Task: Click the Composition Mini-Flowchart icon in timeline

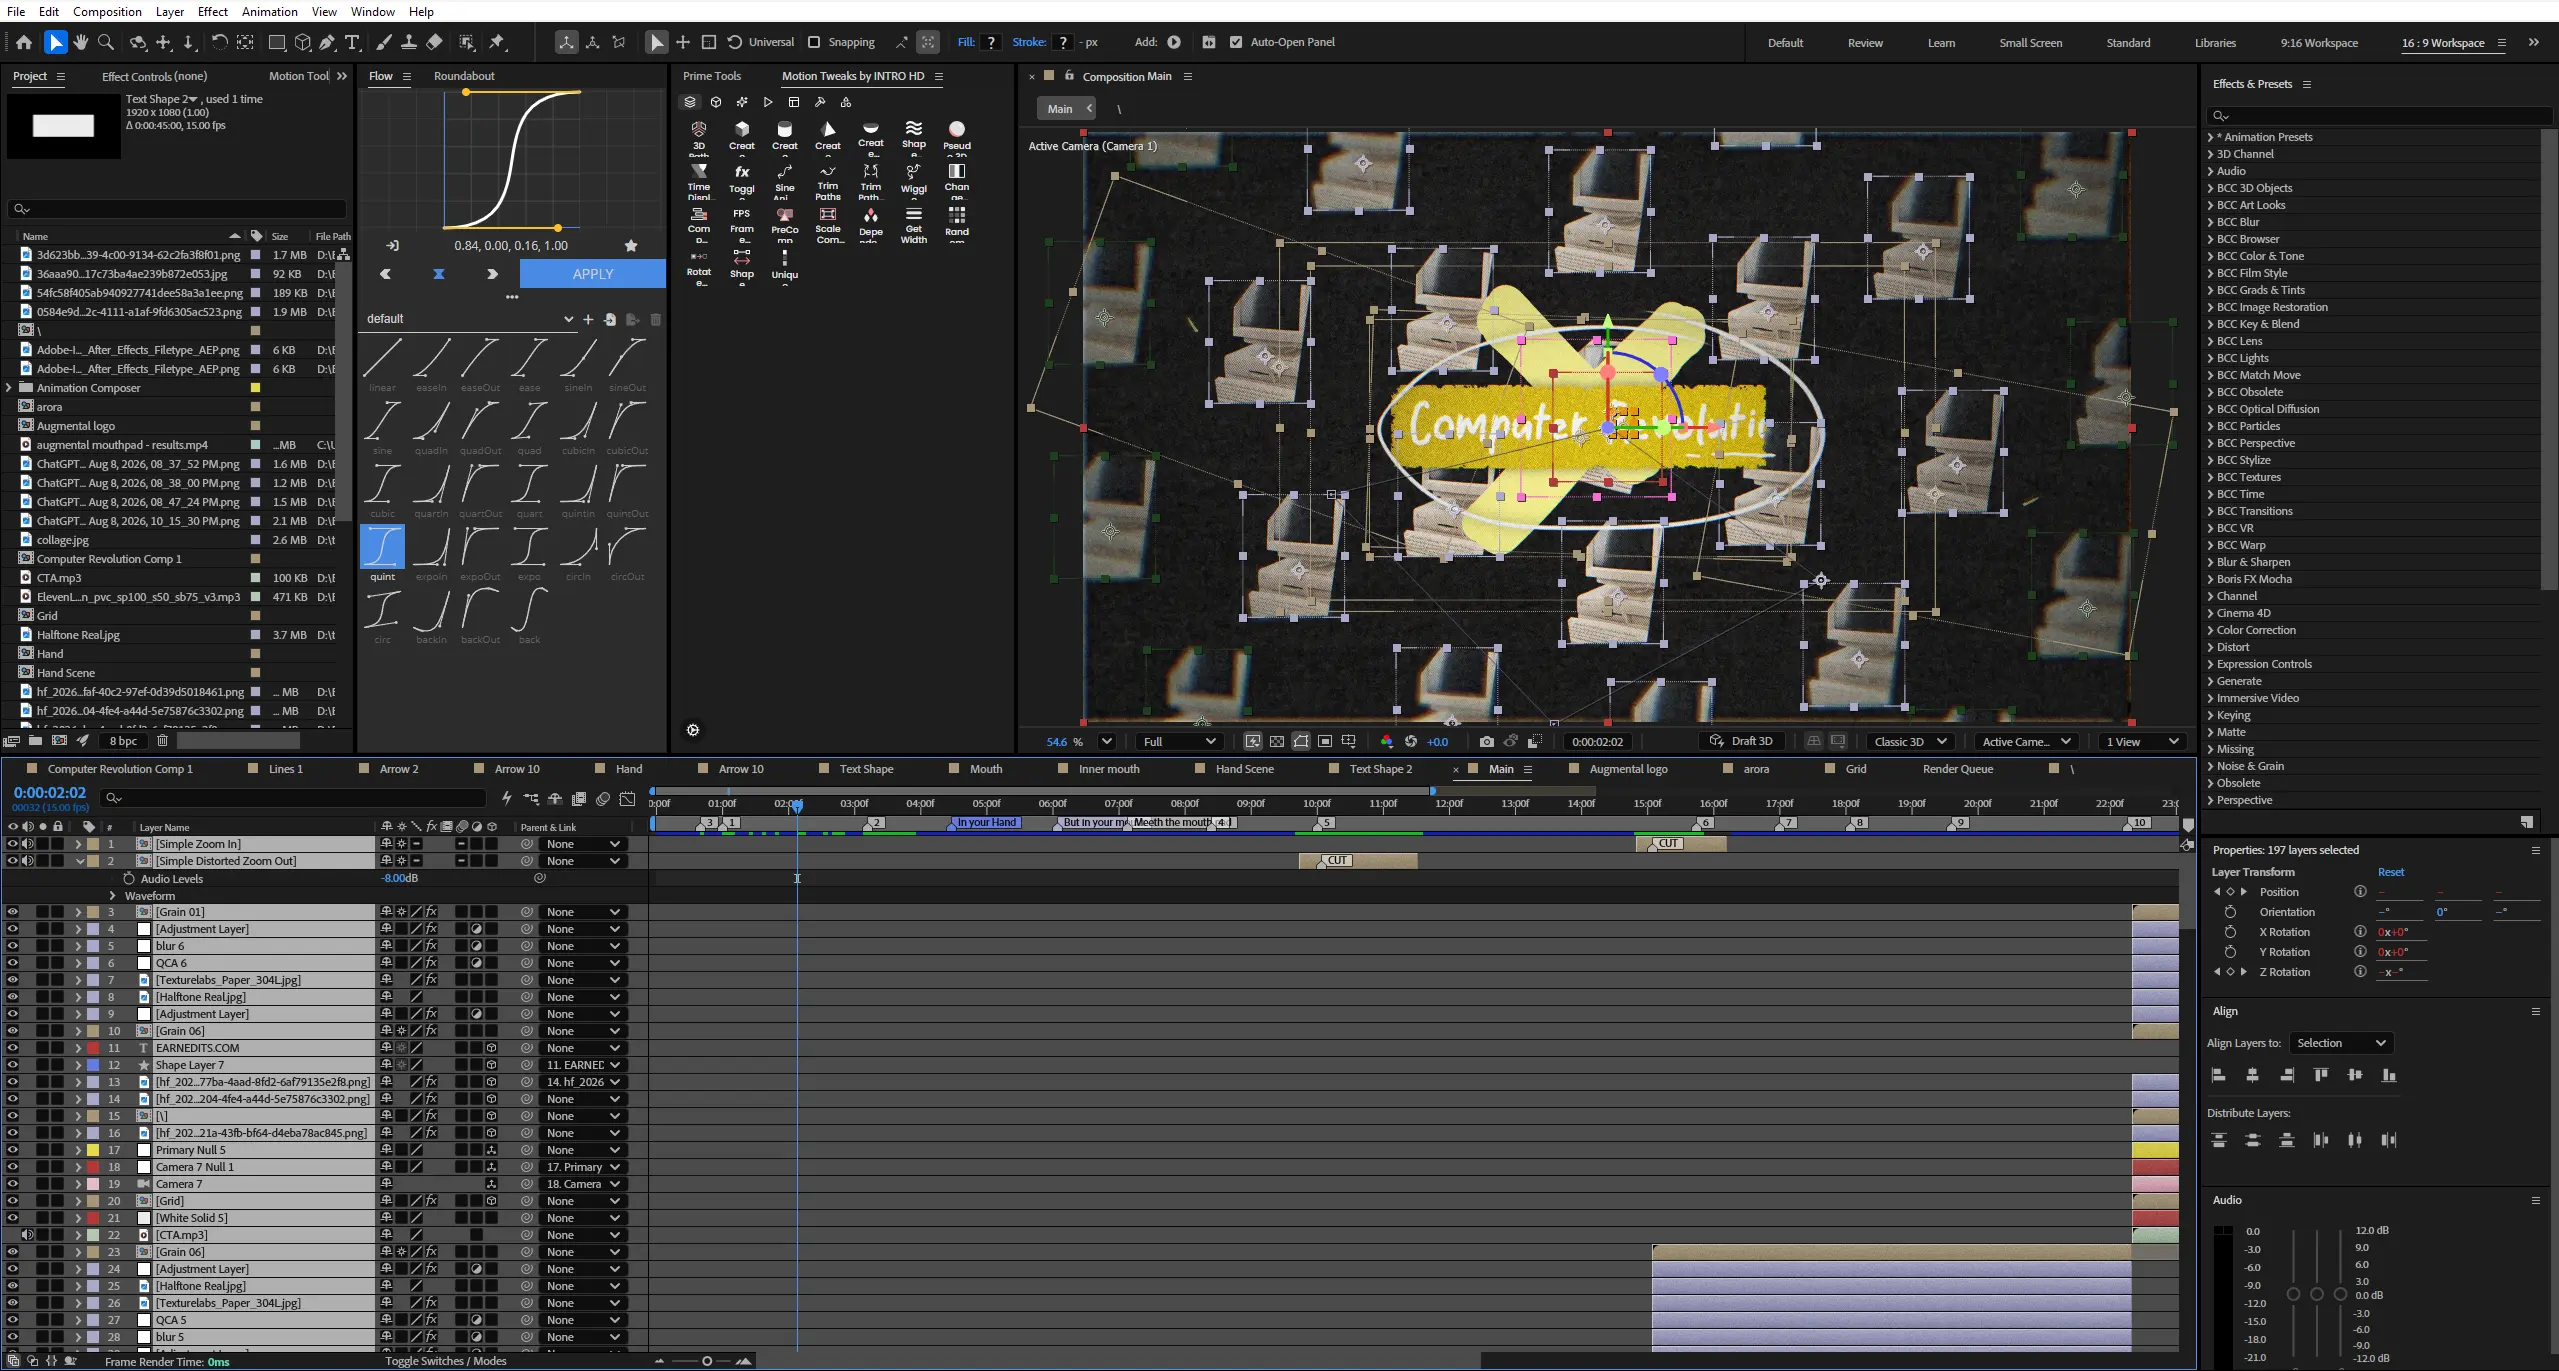Action: coord(531,798)
